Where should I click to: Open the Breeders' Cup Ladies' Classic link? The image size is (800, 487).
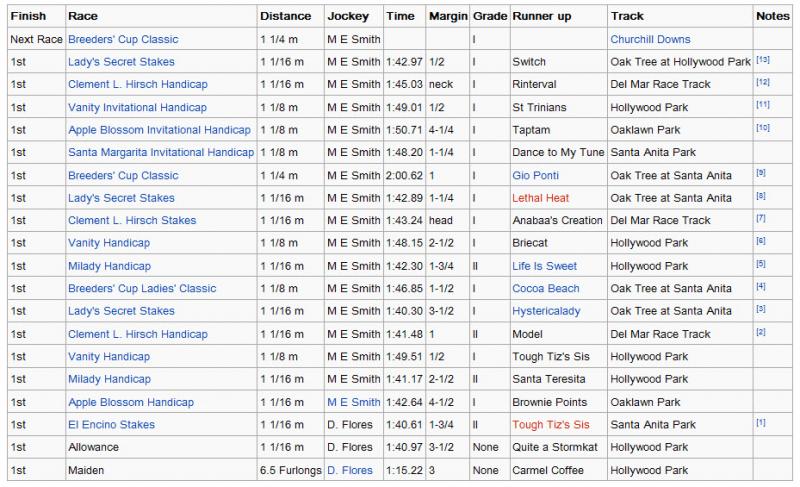pyautogui.click(x=142, y=288)
